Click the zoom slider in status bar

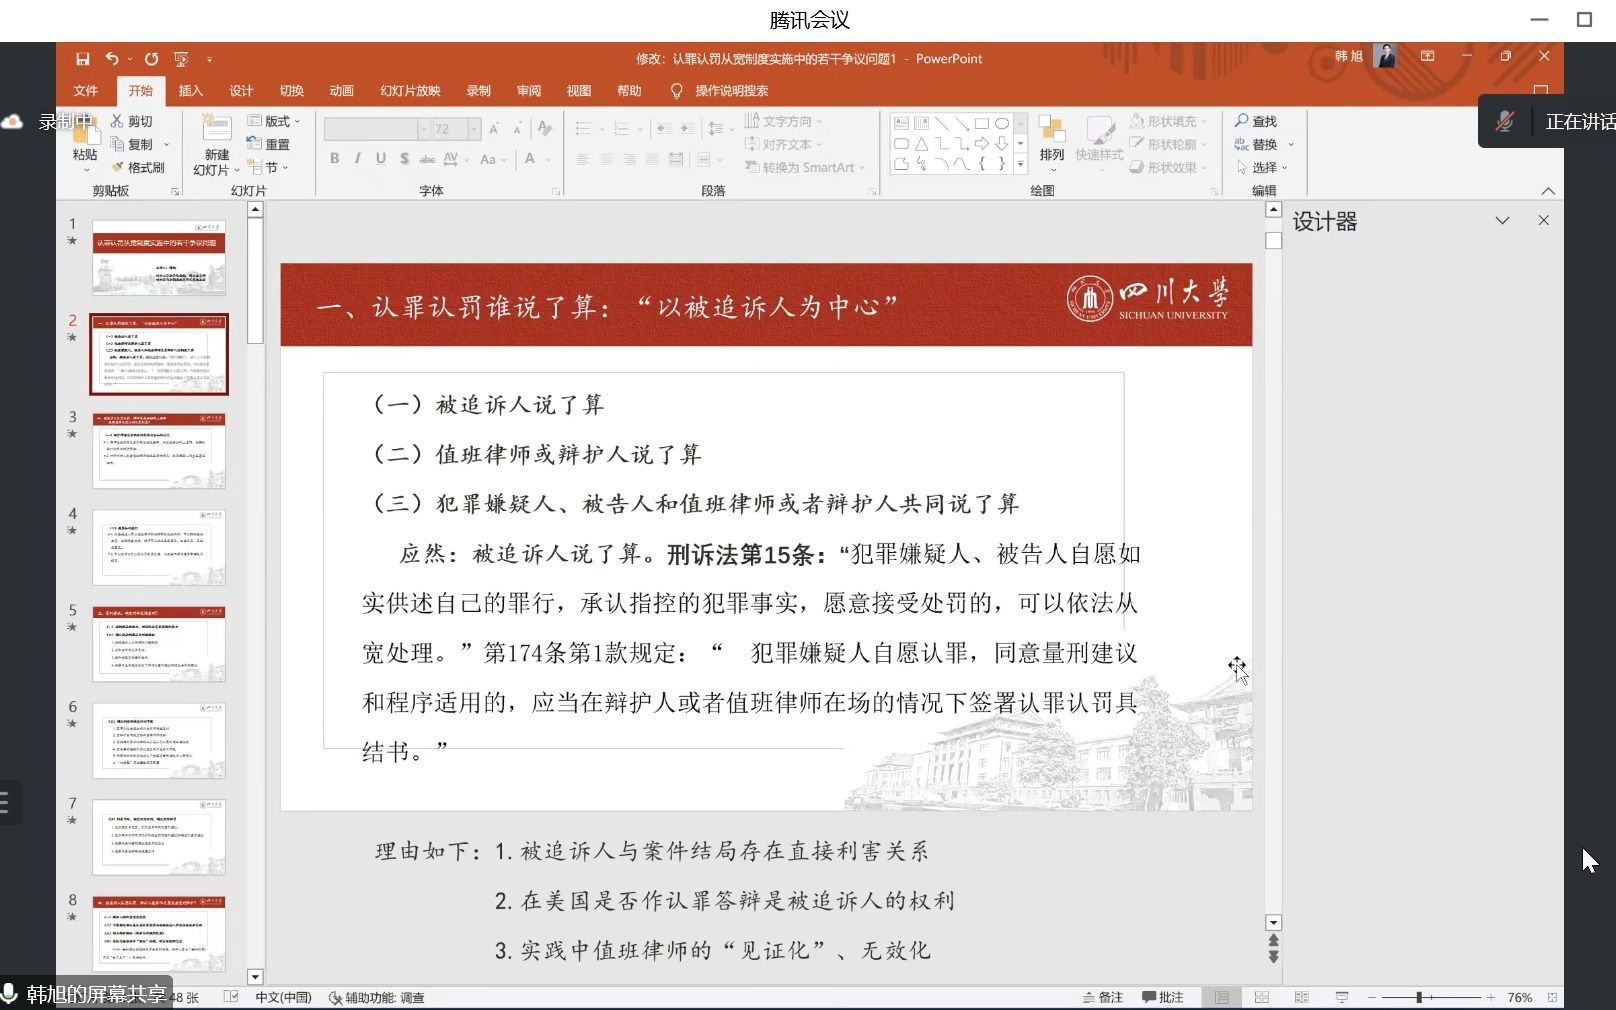click(x=1431, y=997)
